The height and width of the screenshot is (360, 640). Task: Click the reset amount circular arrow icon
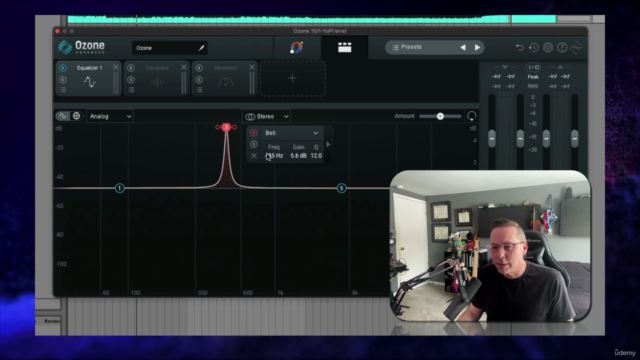click(x=471, y=116)
